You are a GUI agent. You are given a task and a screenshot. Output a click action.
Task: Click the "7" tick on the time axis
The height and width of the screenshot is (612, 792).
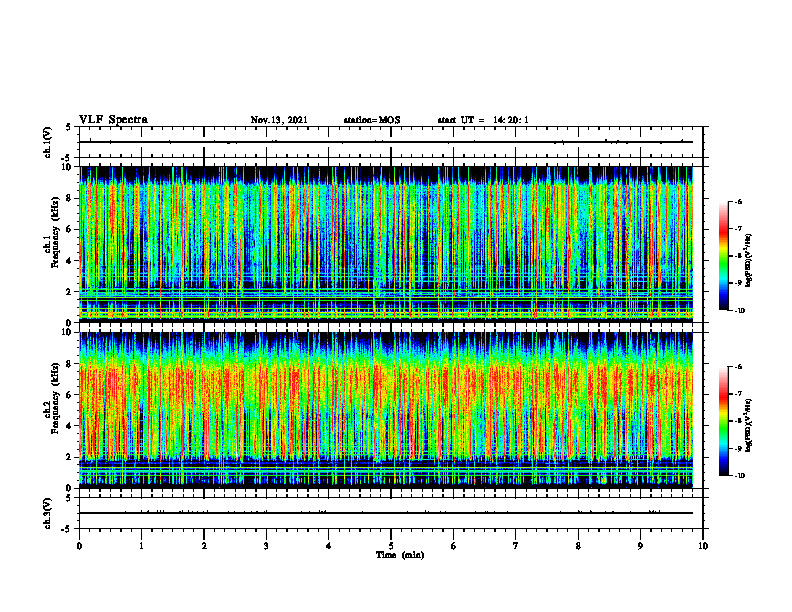tap(516, 546)
